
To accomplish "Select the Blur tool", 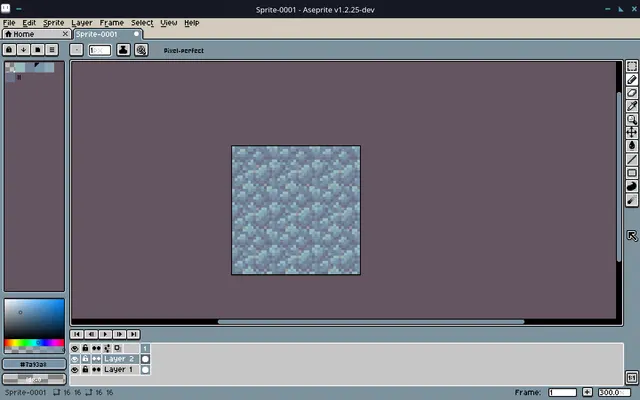I will [x=631, y=200].
